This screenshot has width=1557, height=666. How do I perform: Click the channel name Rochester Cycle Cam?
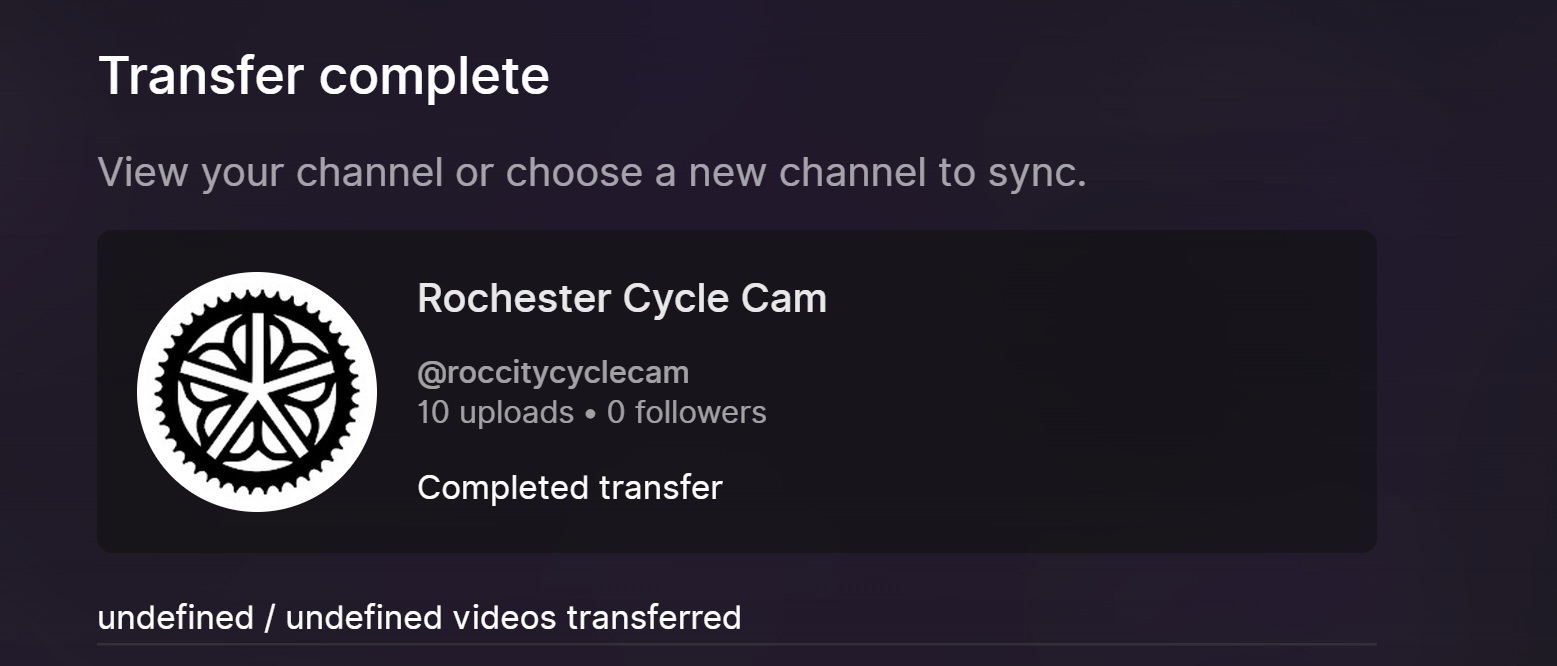click(x=622, y=297)
